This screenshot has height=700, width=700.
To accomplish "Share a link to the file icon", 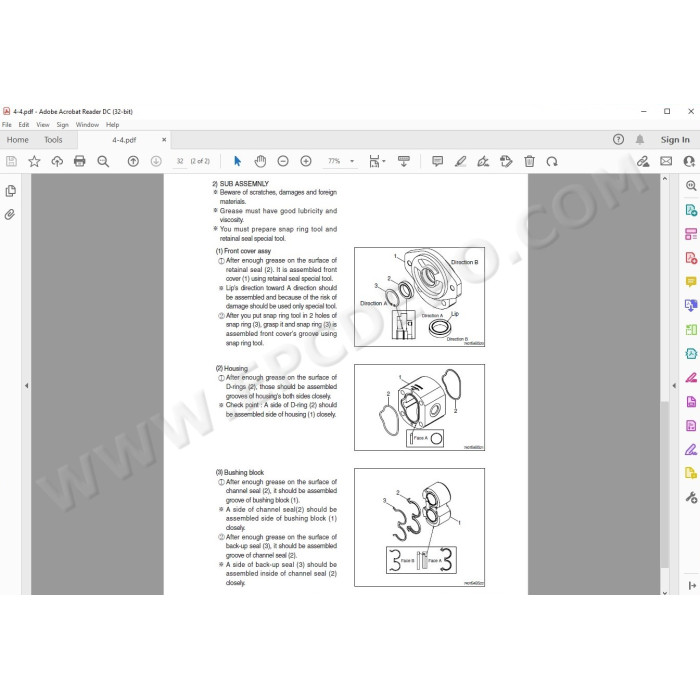I will click(x=643, y=161).
